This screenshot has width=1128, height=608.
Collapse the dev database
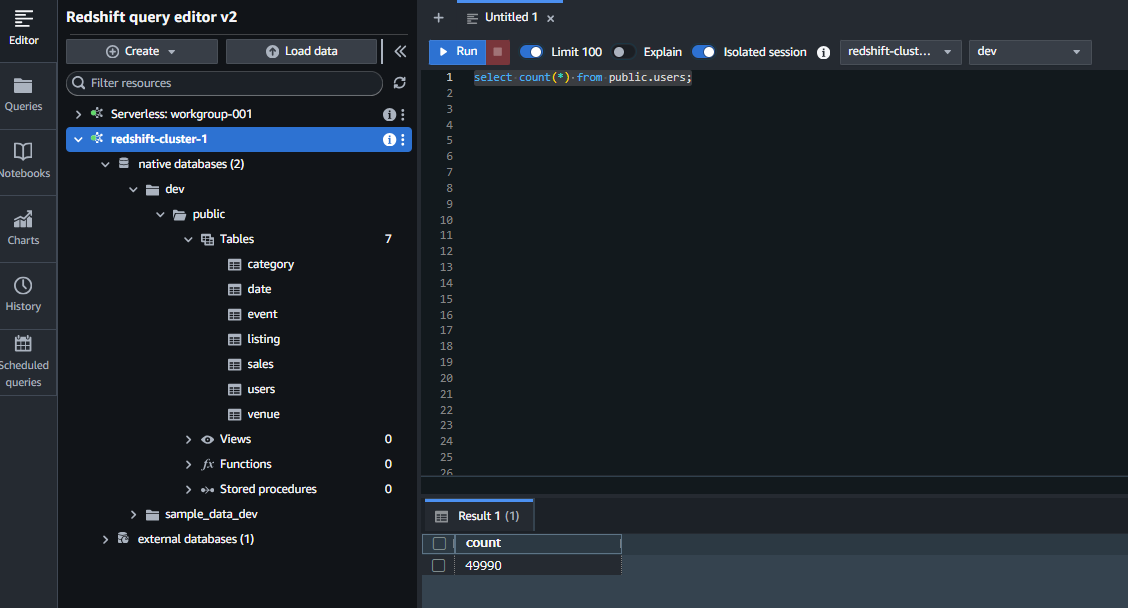133,190
